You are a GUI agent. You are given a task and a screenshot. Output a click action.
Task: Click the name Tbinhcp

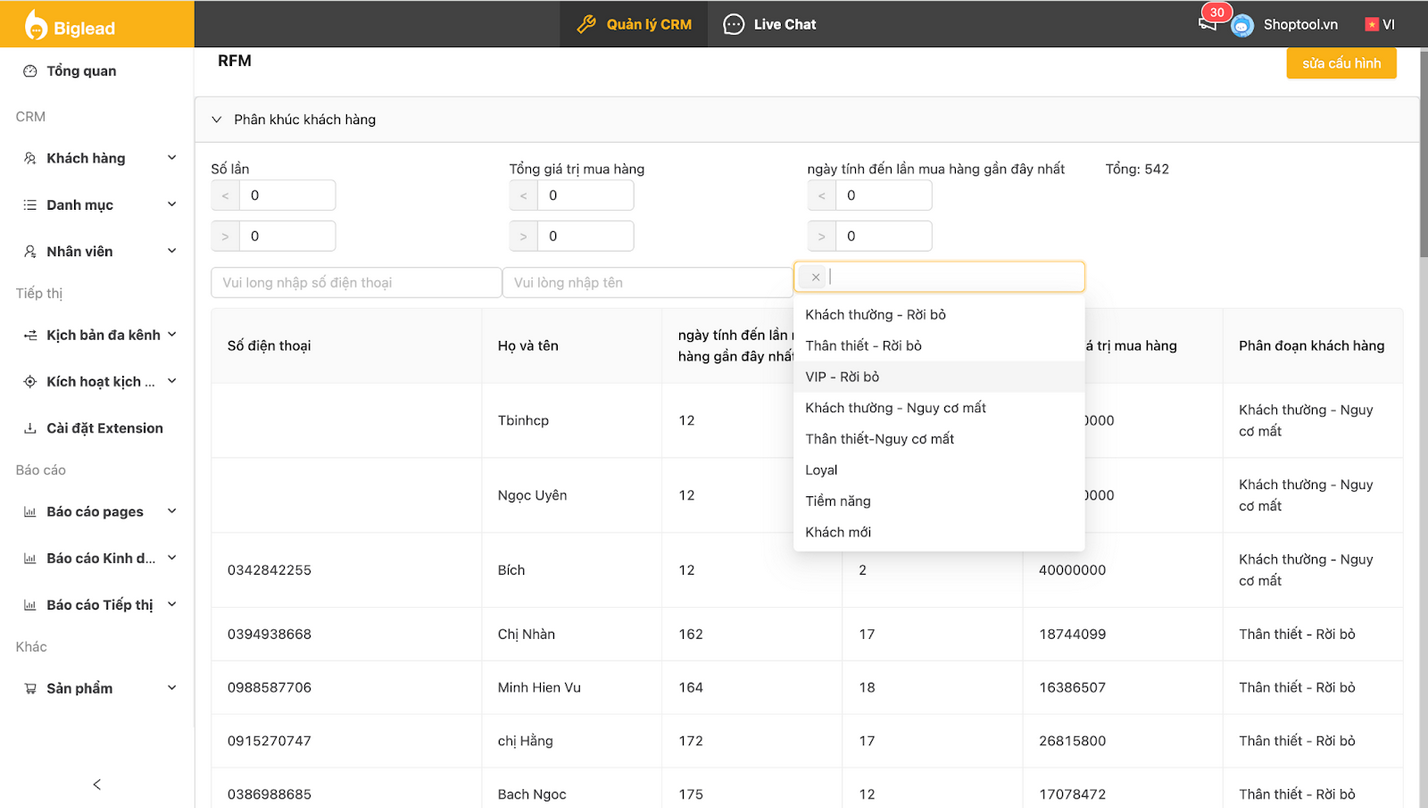(x=523, y=420)
